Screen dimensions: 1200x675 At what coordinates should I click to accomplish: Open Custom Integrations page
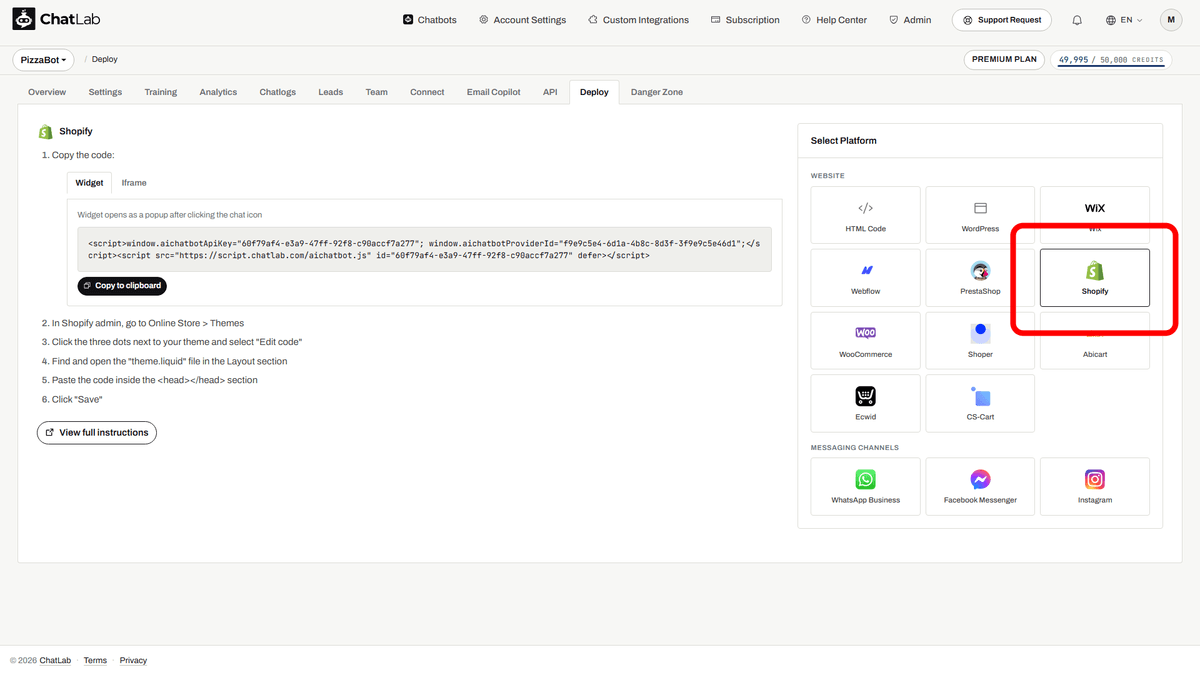(638, 20)
